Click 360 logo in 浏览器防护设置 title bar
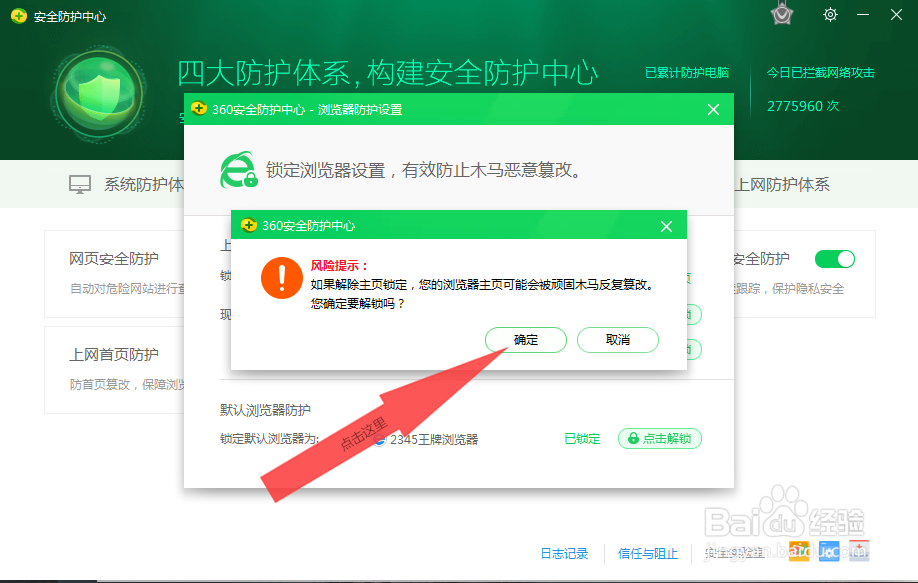The width and height of the screenshot is (918, 583). click(198, 109)
